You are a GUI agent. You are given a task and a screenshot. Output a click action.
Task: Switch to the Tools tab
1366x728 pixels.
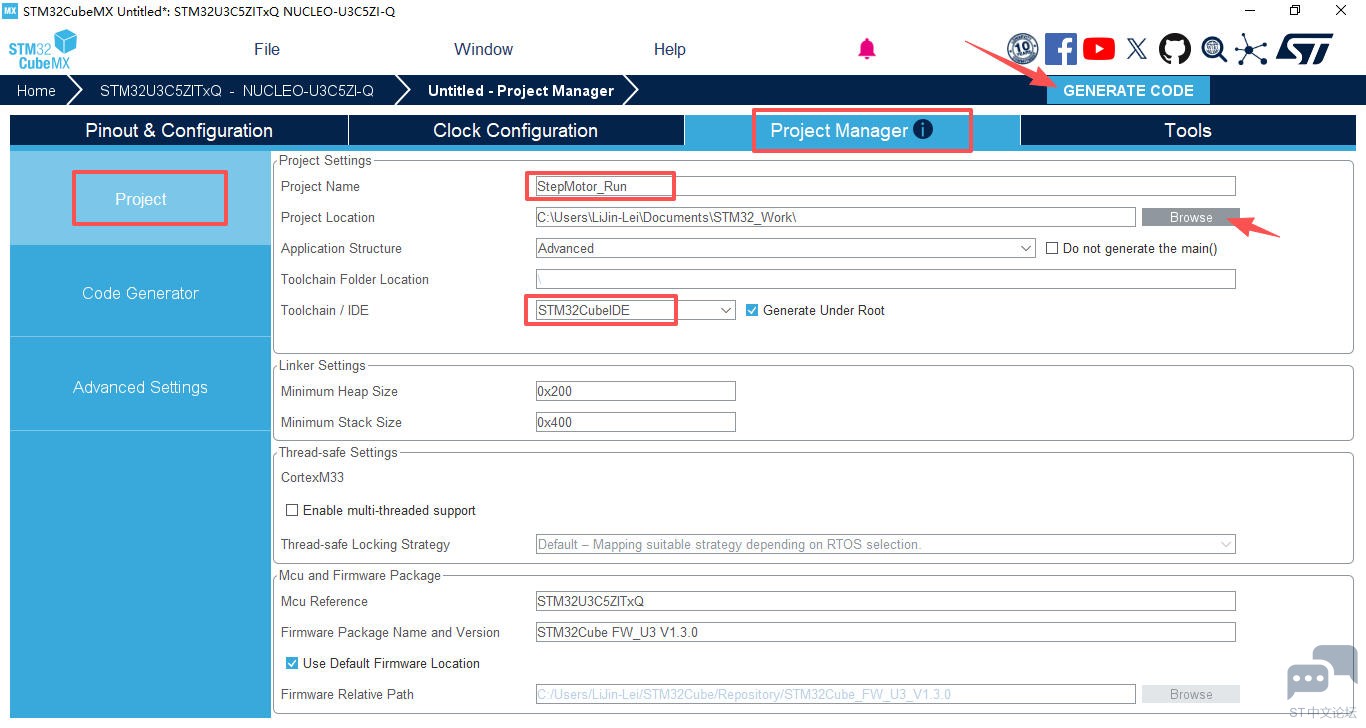click(1188, 130)
